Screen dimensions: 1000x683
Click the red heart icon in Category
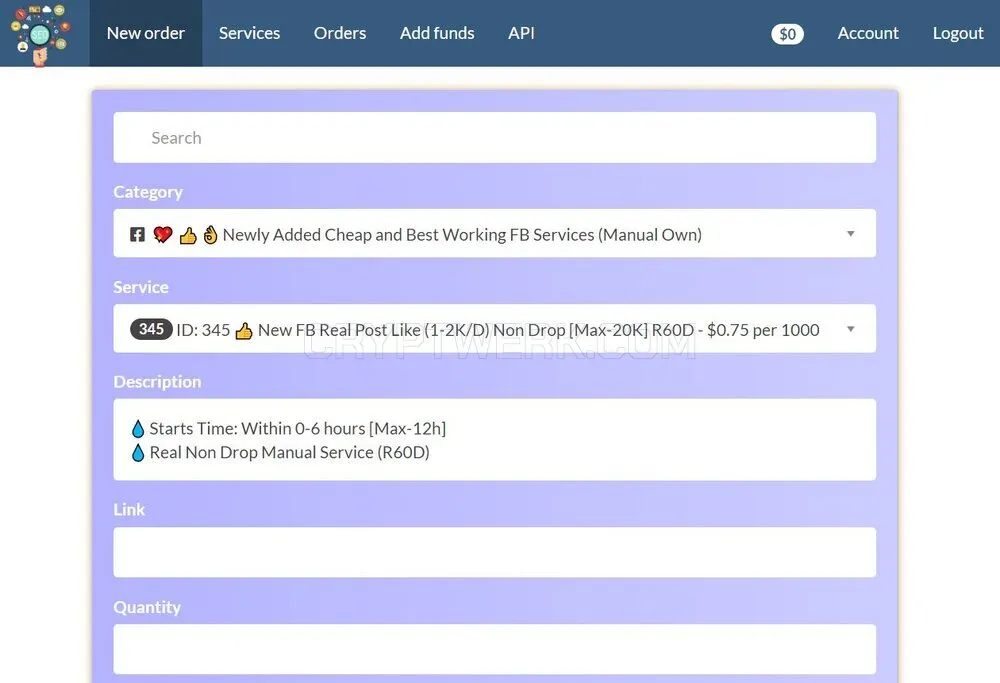click(163, 235)
